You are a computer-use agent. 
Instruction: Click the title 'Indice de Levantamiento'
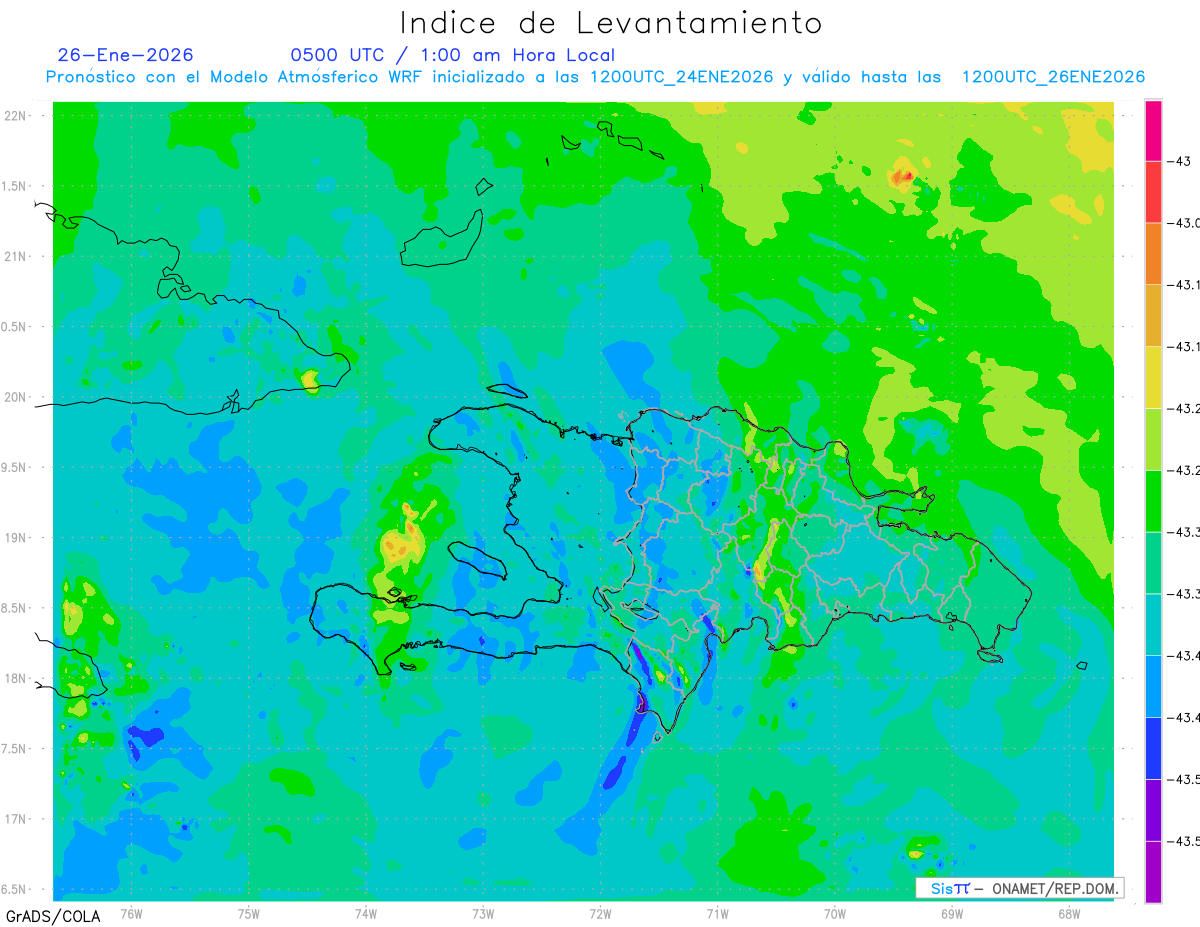pos(611,23)
